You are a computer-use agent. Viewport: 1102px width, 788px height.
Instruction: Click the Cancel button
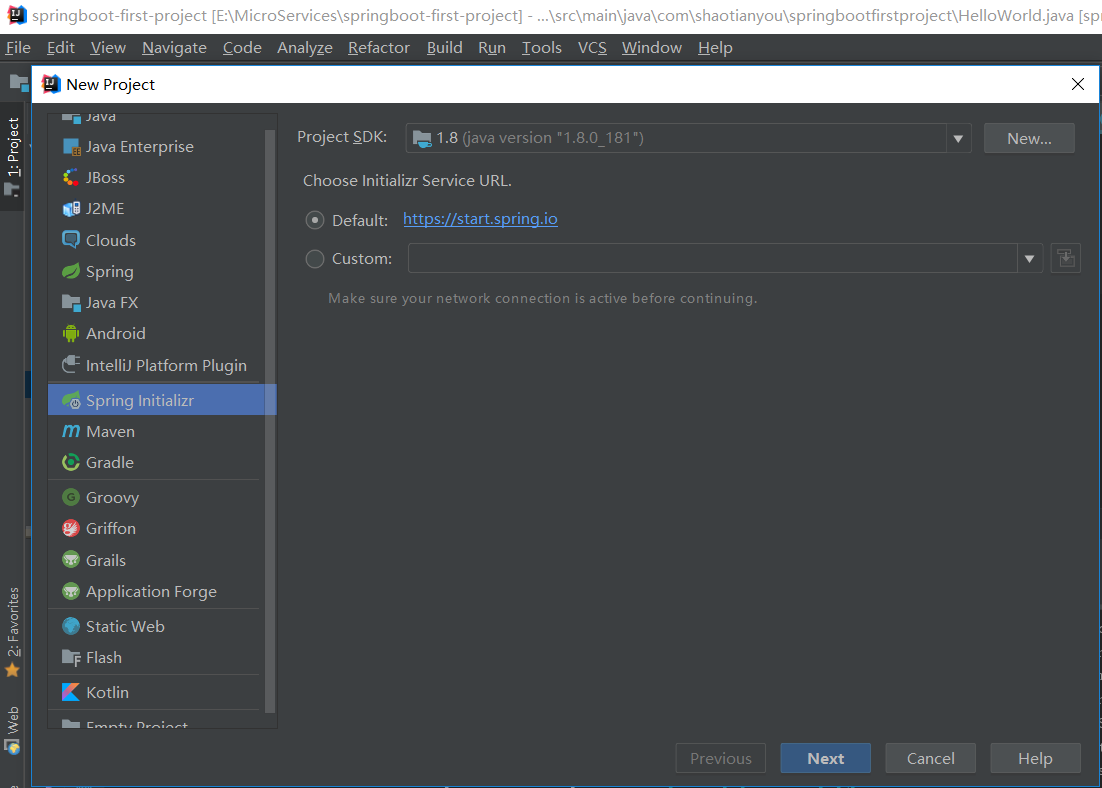tap(931, 758)
